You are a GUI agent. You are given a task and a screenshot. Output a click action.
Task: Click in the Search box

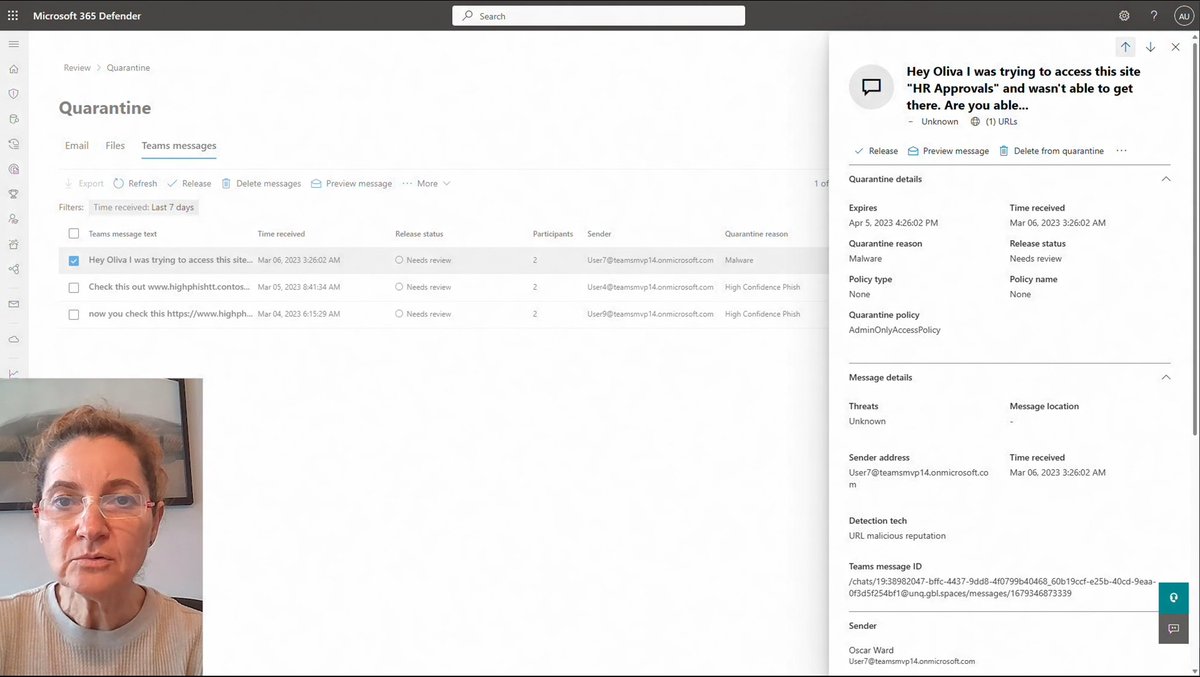[598, 16]
